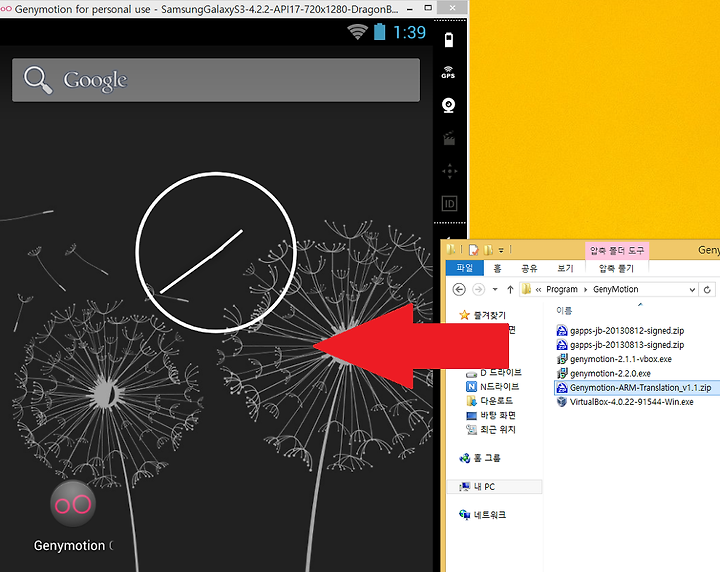Launch the Genymotion app icon on home screen
The width and height of the screenshot is (720, 572).
[73, 504]
